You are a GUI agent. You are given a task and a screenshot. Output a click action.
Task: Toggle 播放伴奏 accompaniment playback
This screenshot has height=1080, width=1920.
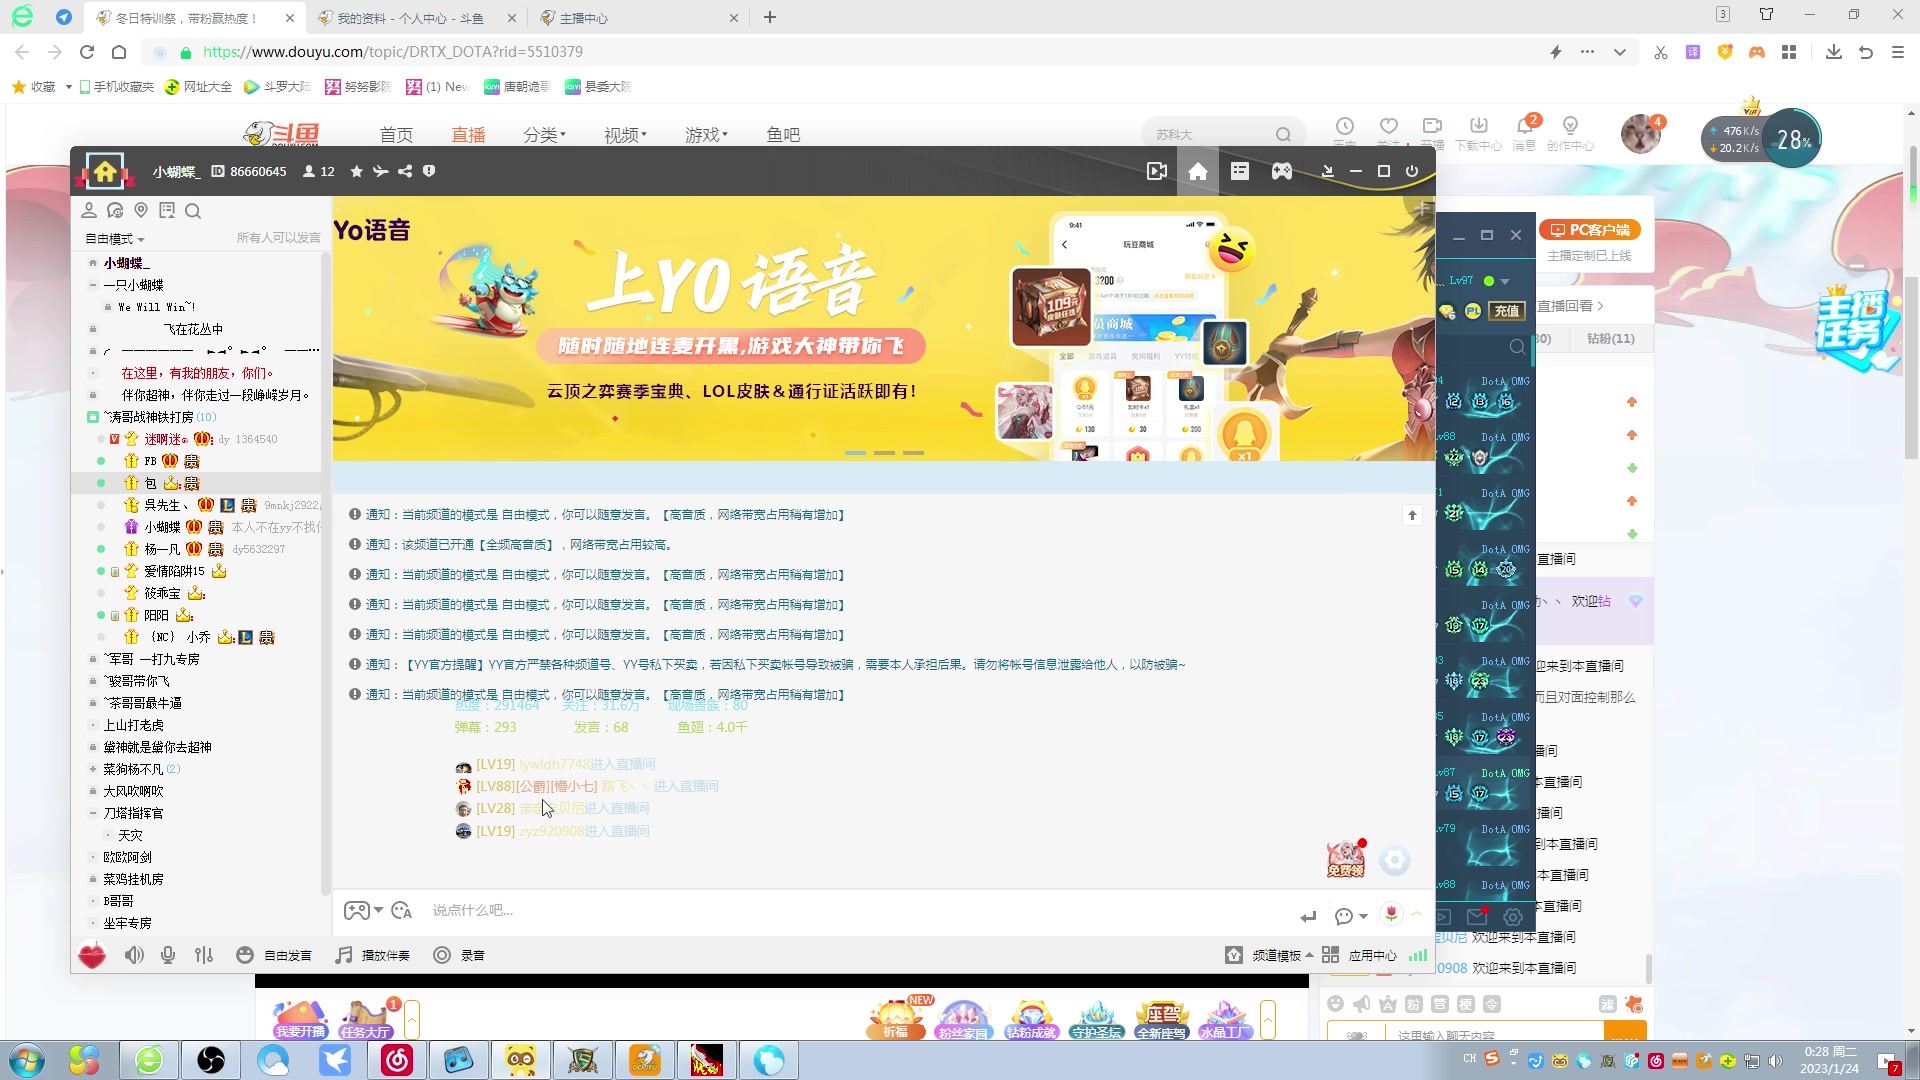pos(373,955)
